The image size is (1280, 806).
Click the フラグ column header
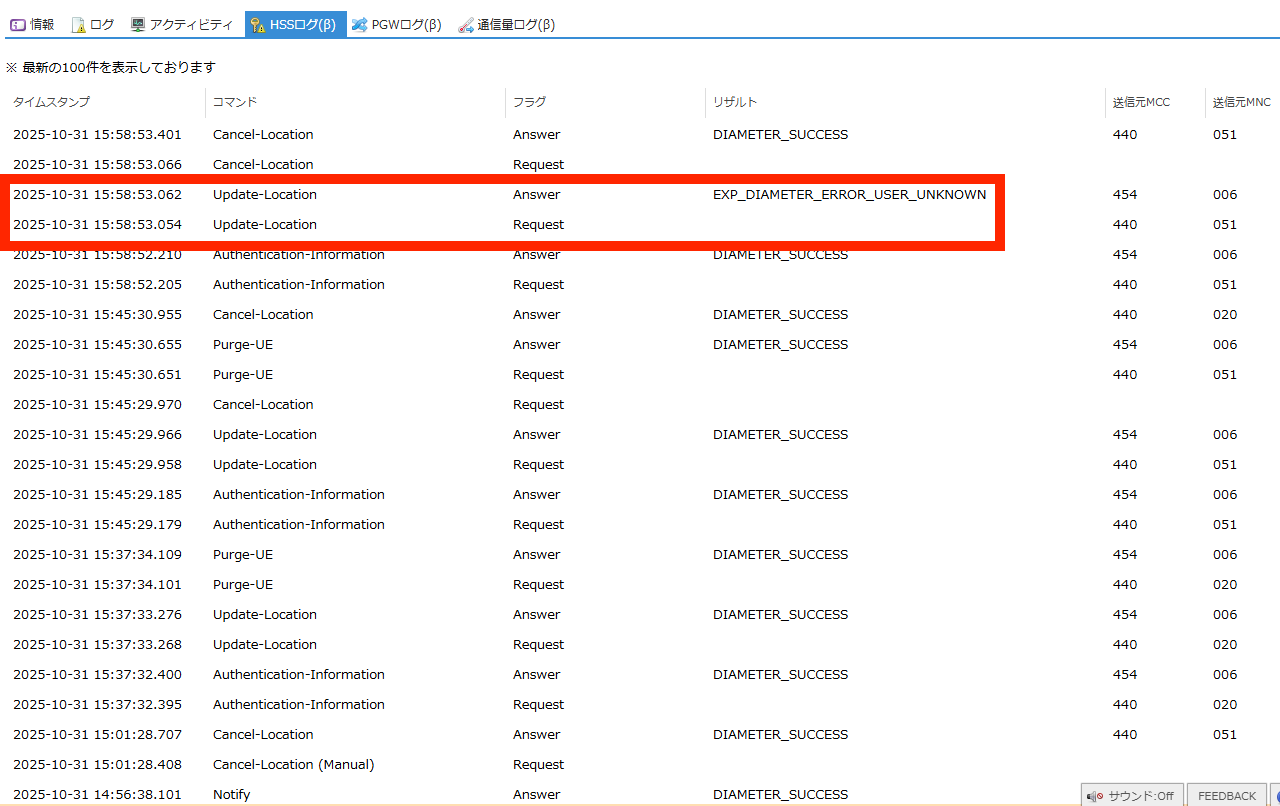pyautogui.click(x=529, y=102)
